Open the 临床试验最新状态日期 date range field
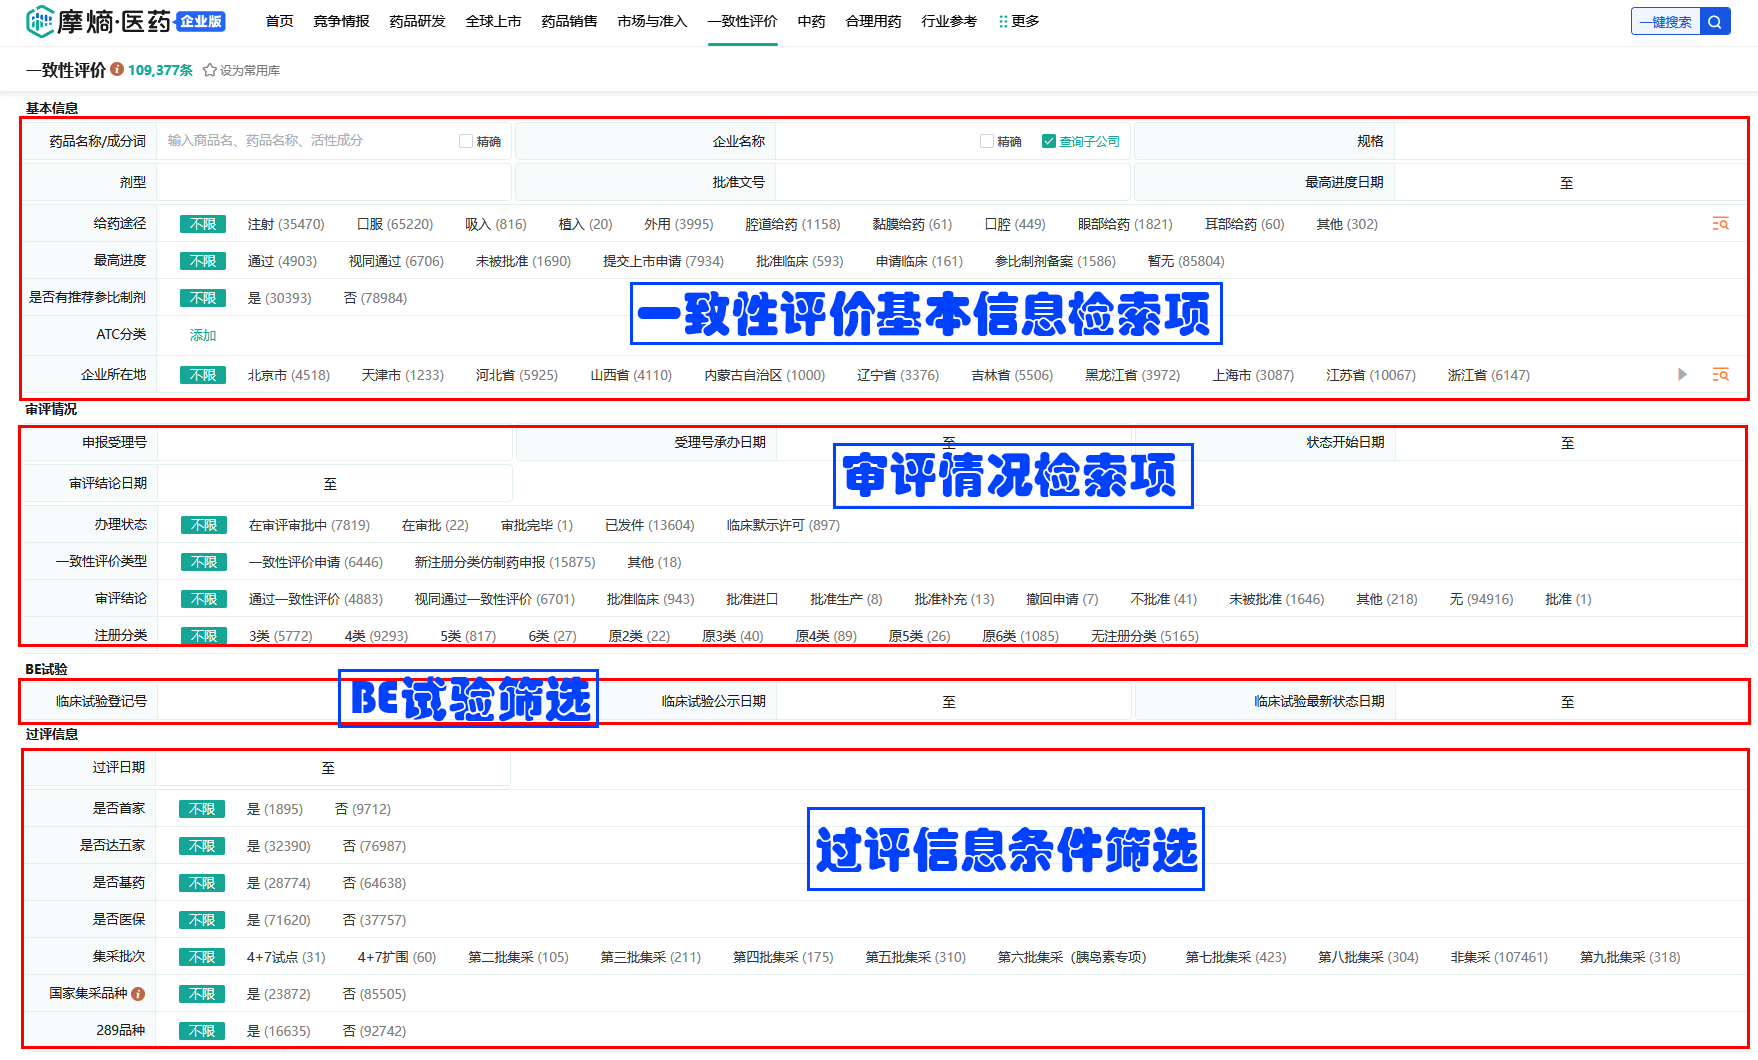The image size is (1758, 1060). click(1571, 702)
